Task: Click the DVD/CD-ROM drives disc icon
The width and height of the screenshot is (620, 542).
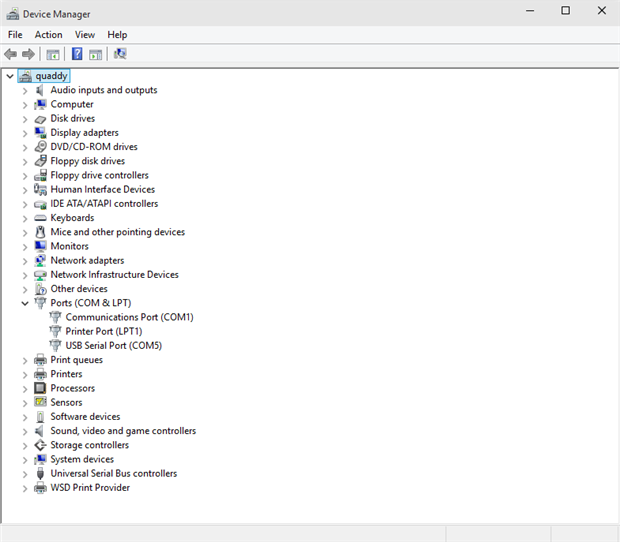Action: pos(40,147)
